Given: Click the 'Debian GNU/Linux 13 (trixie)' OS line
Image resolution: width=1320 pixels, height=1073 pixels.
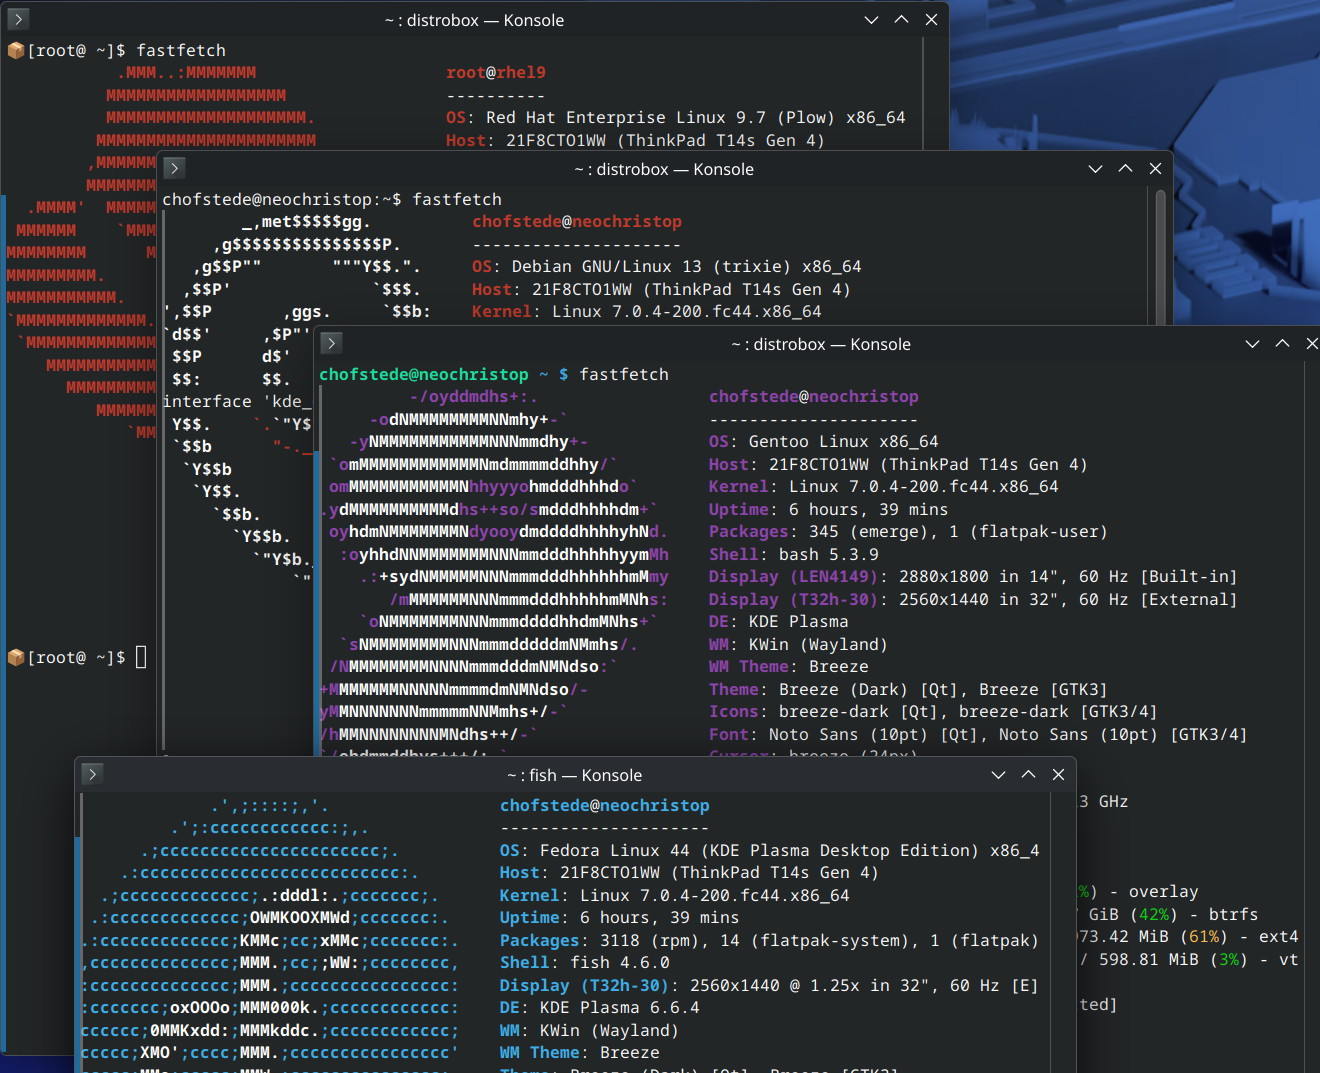Looking at the screenshot, I should coord(667,266).
